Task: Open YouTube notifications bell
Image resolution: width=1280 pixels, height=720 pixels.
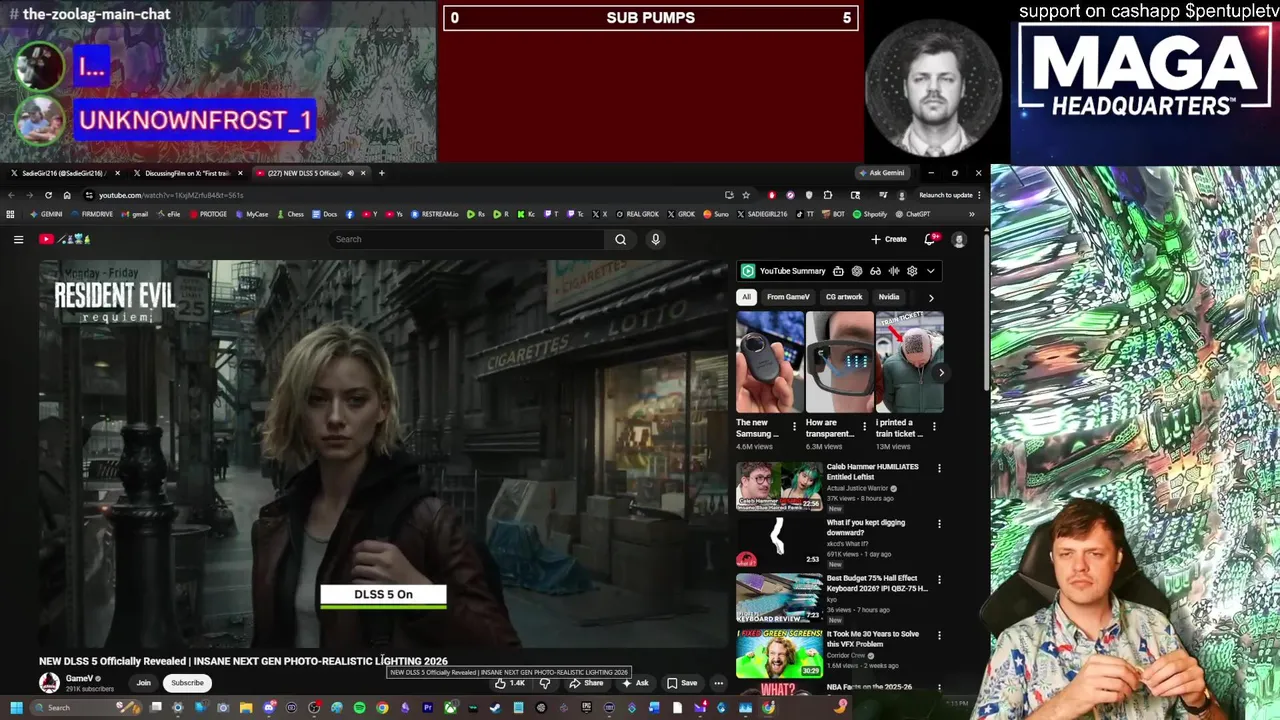Action: [x=930, y=239]
